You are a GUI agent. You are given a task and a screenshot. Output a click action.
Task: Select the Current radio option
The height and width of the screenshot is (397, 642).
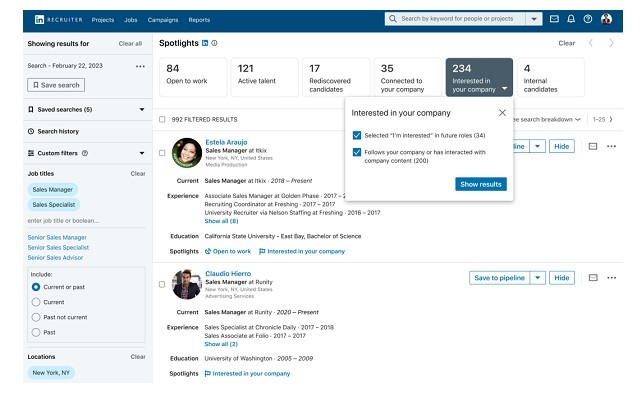tap(36, 302)
